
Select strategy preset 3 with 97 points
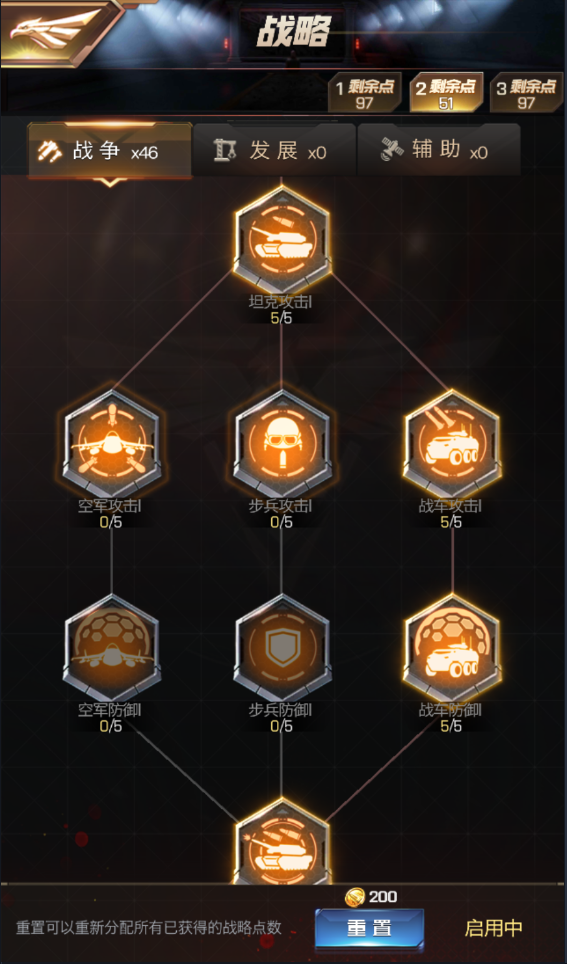(526, 93)
